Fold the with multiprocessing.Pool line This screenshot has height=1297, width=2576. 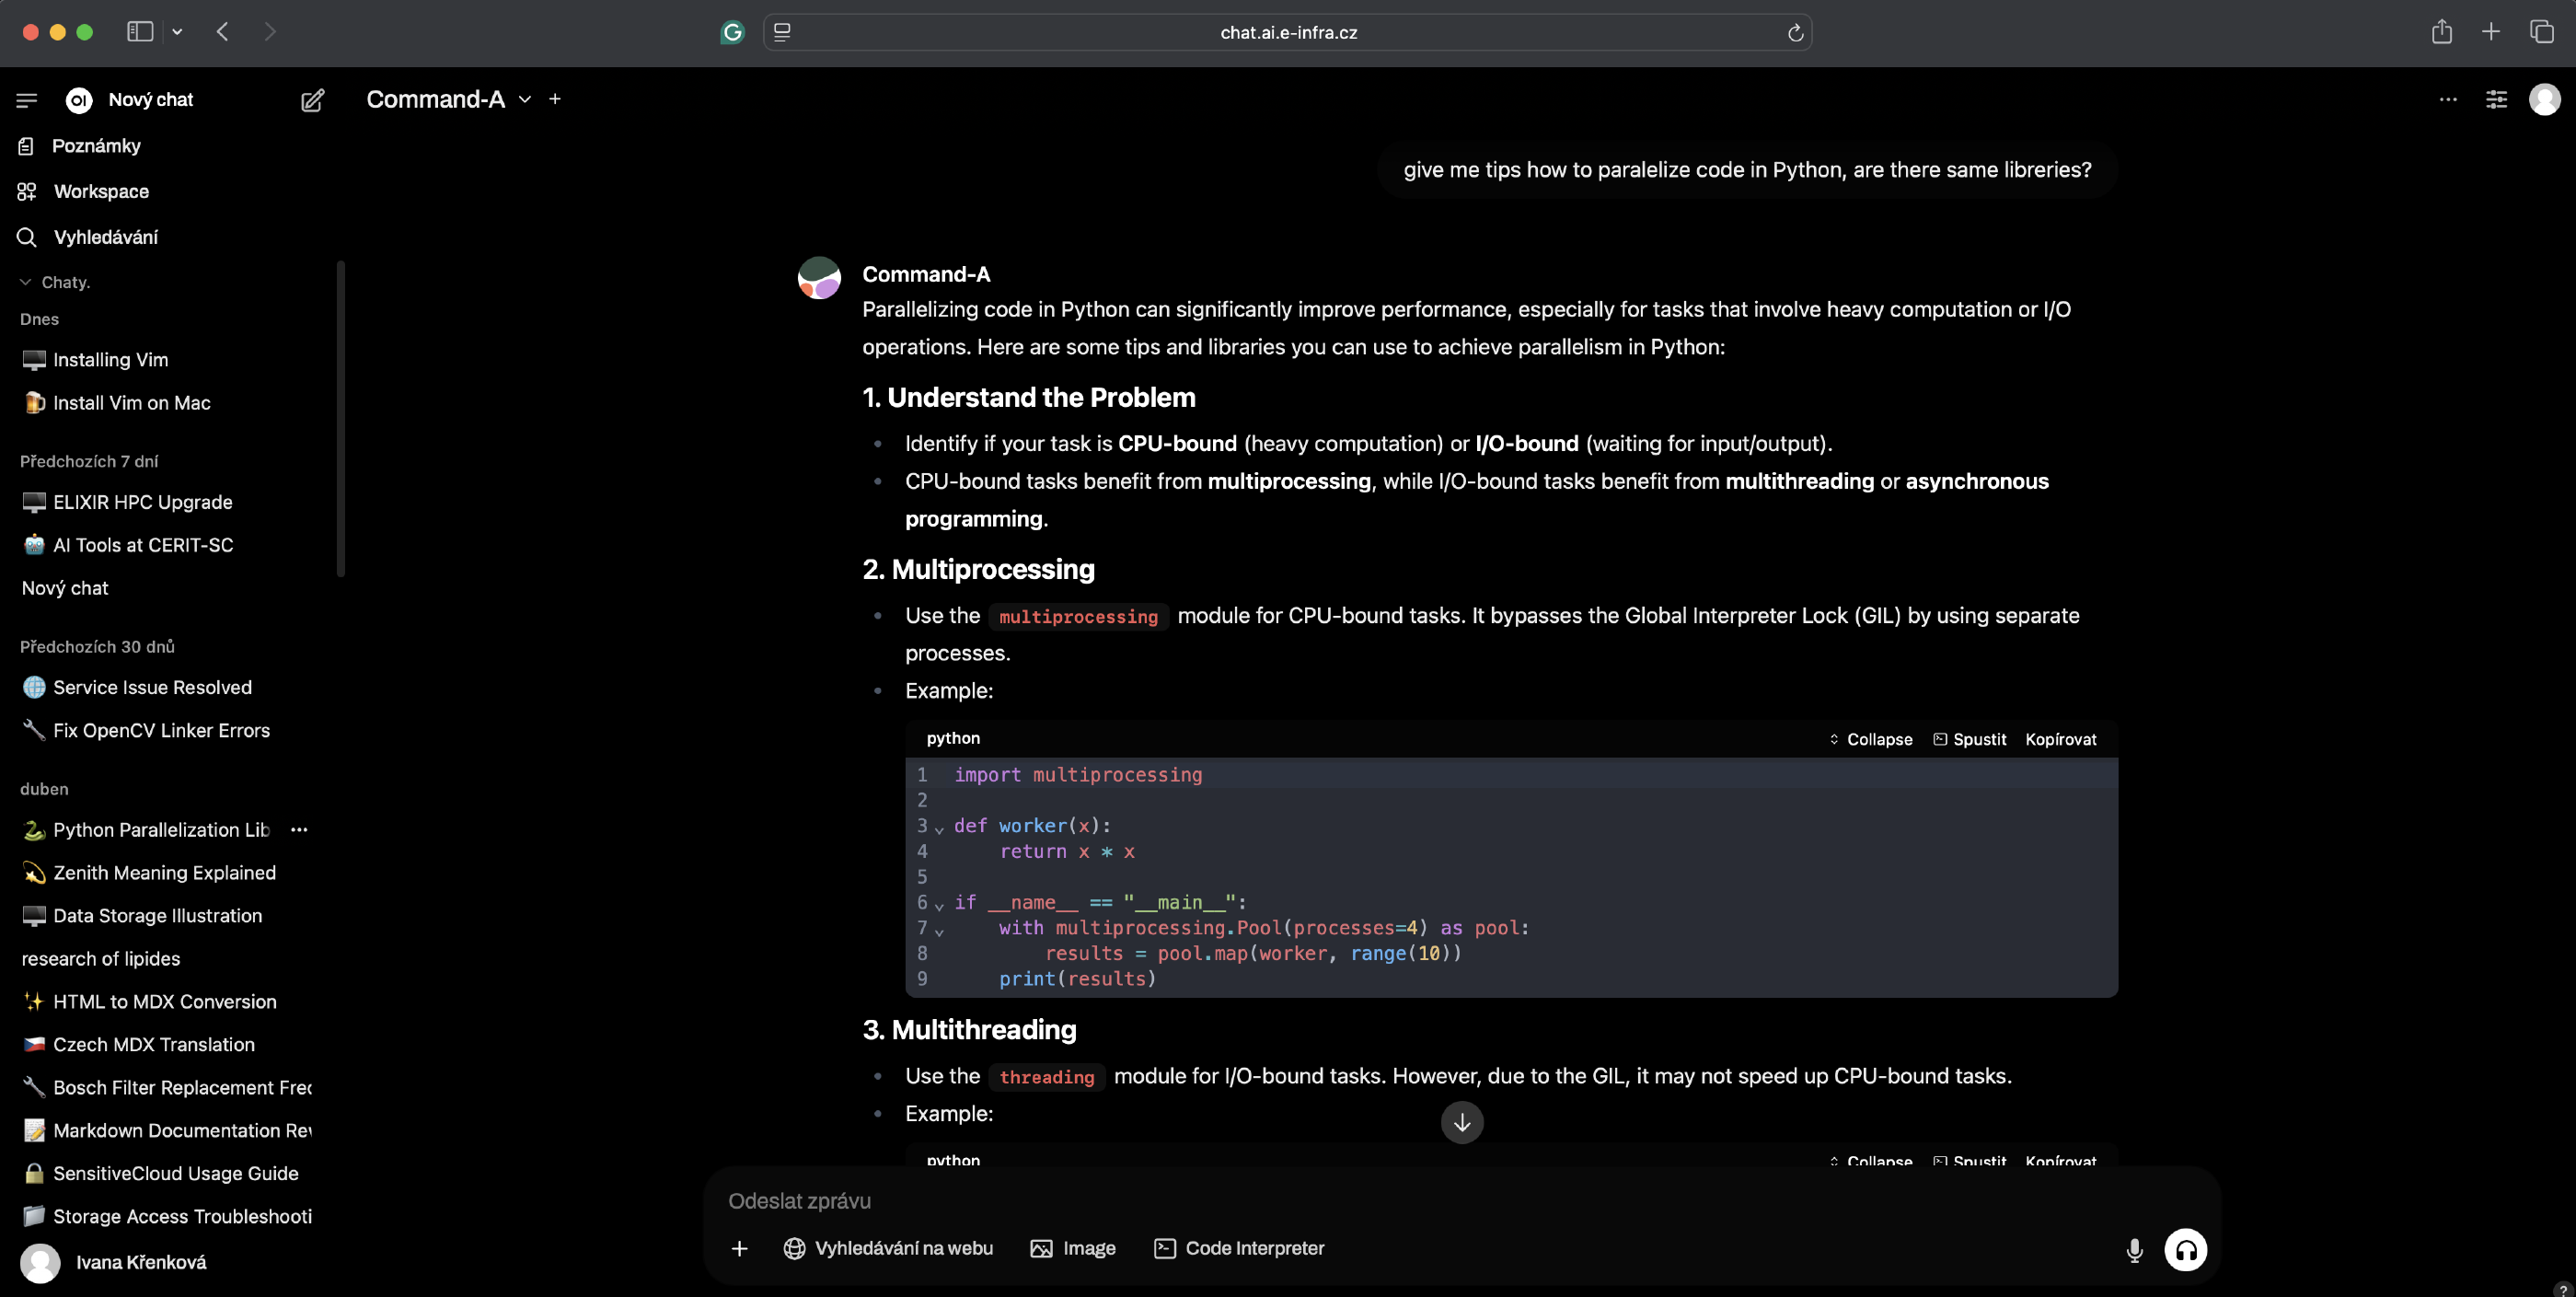point(939,932)
